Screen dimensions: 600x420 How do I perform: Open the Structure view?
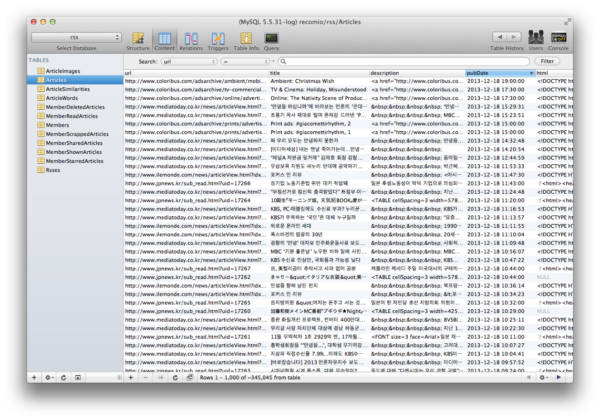click(x=138, y=41)
